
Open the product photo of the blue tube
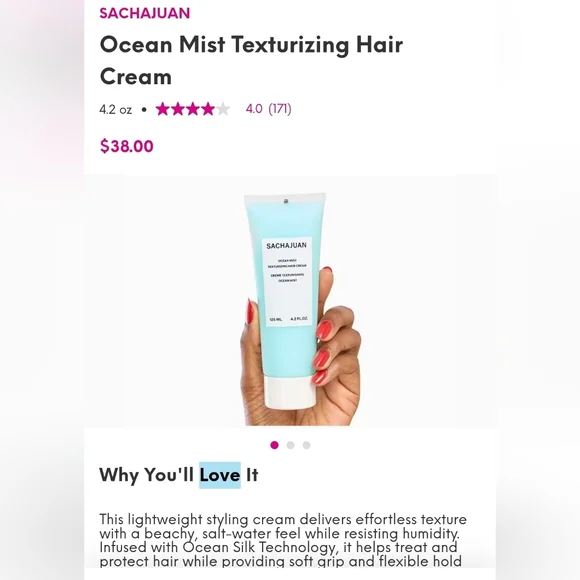pos(290,301)
